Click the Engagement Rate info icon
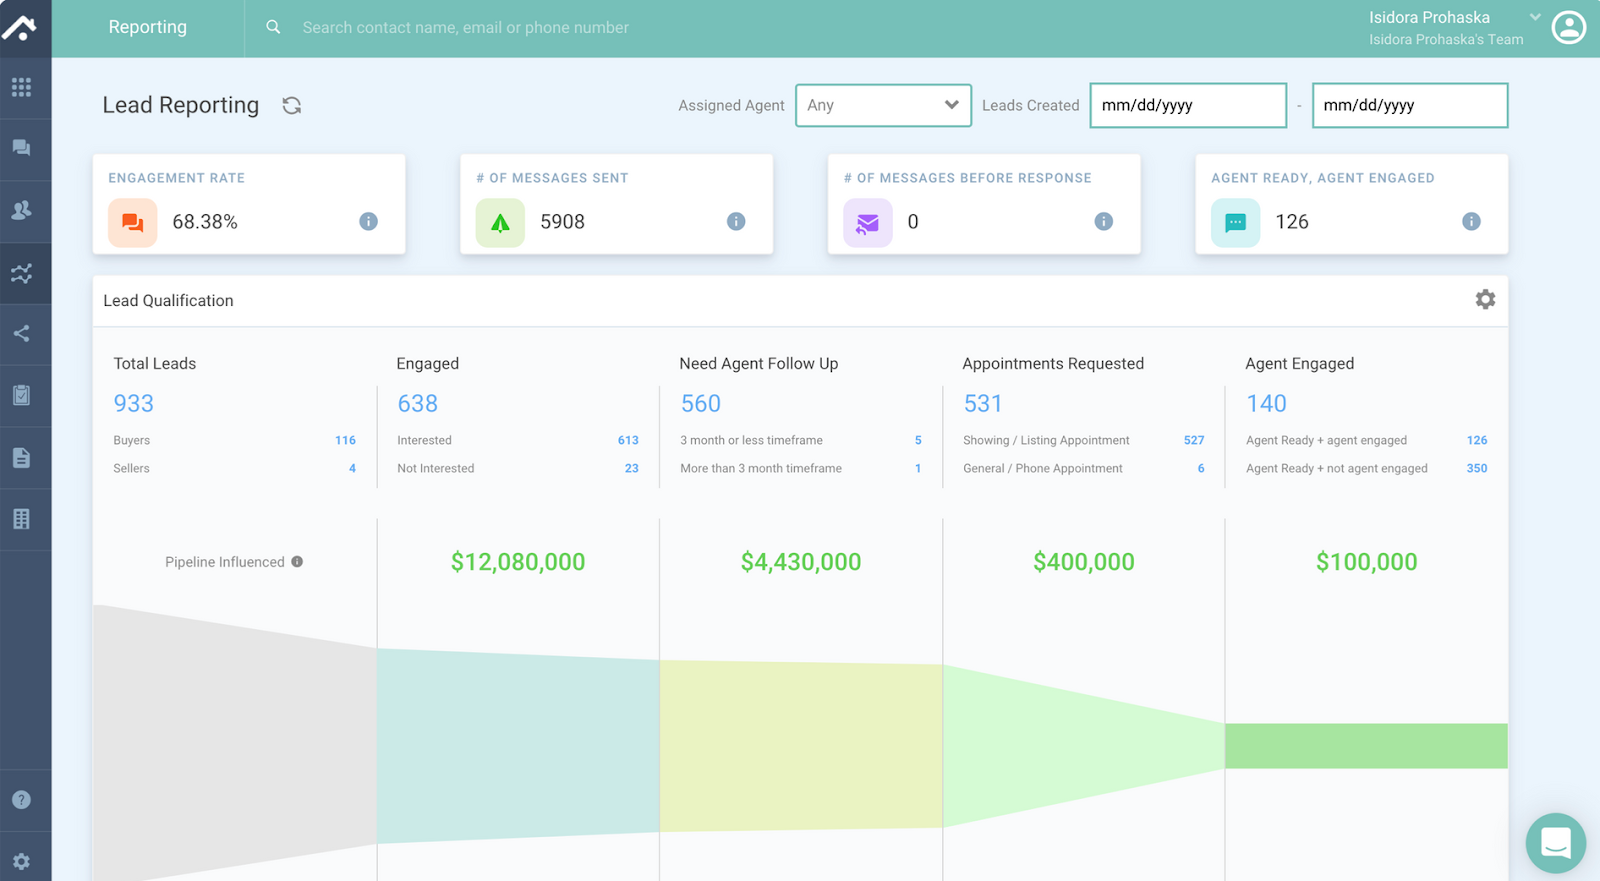 [368, 221]
